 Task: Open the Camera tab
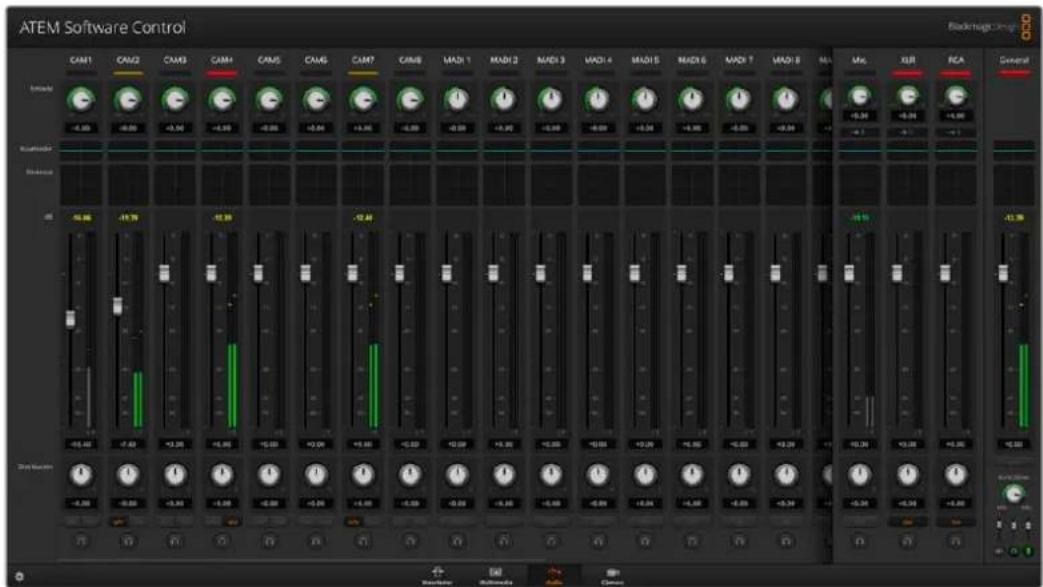coord(612,576)
